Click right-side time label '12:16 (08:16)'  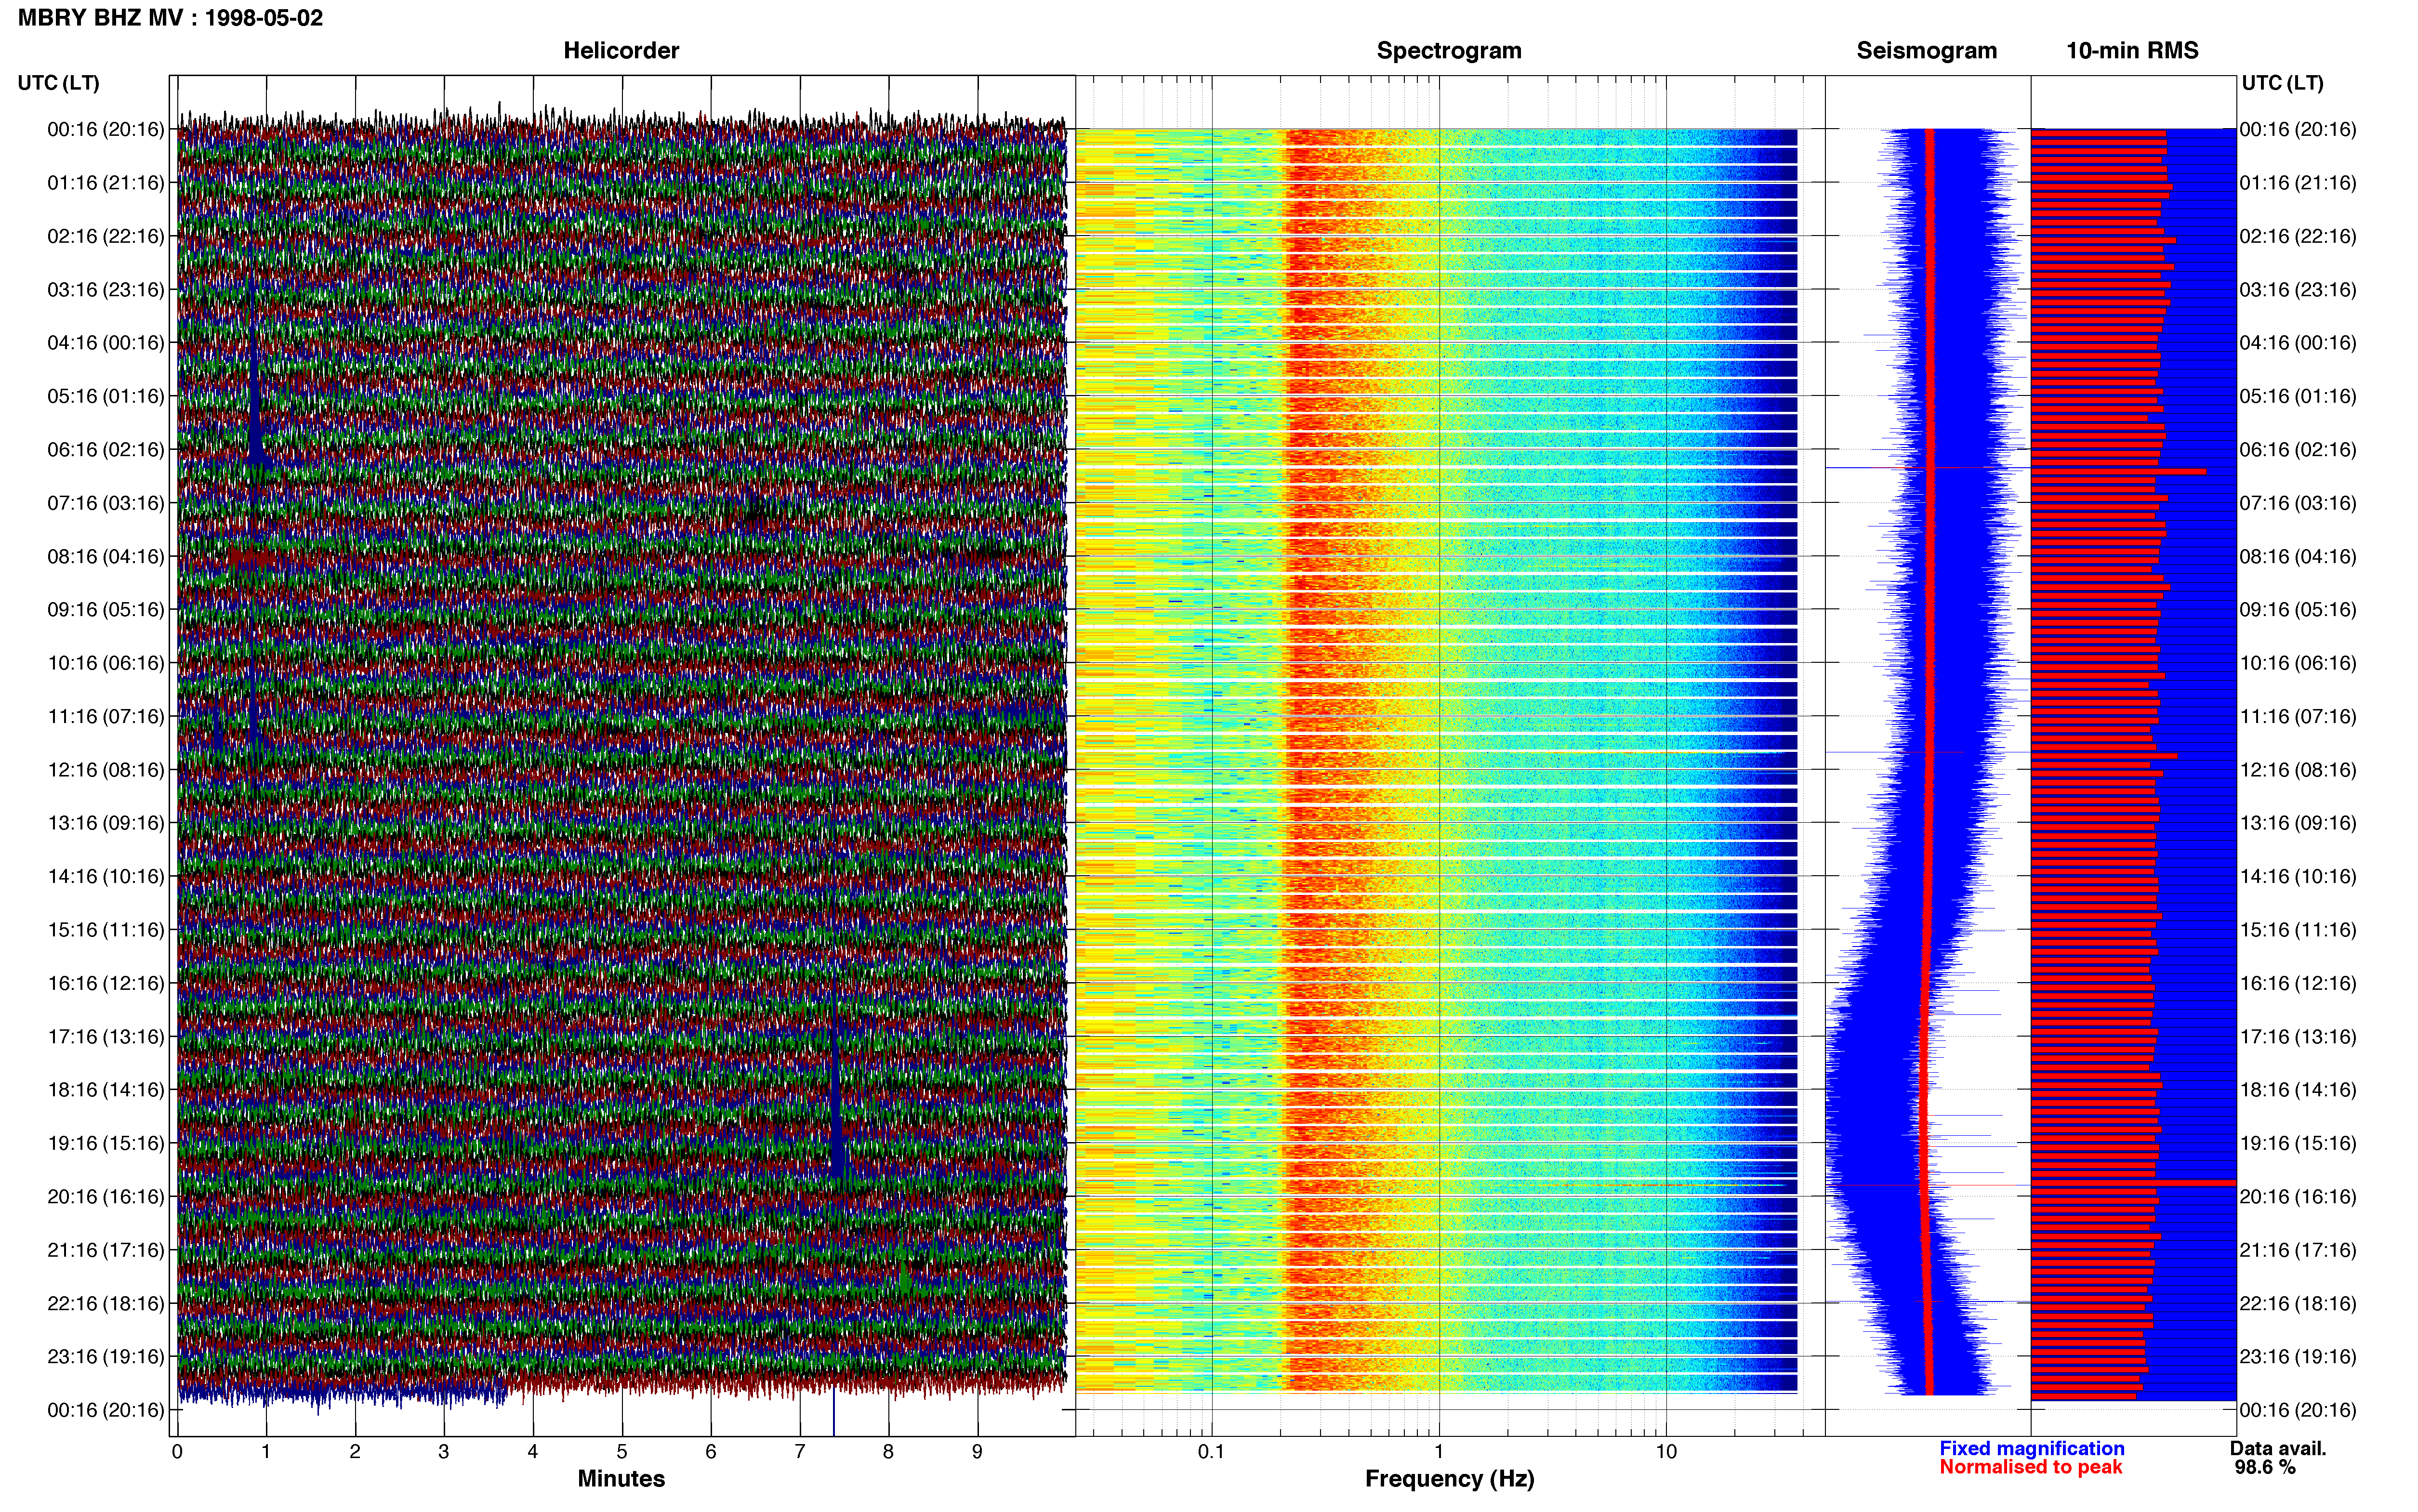(x=2298, y=770)
